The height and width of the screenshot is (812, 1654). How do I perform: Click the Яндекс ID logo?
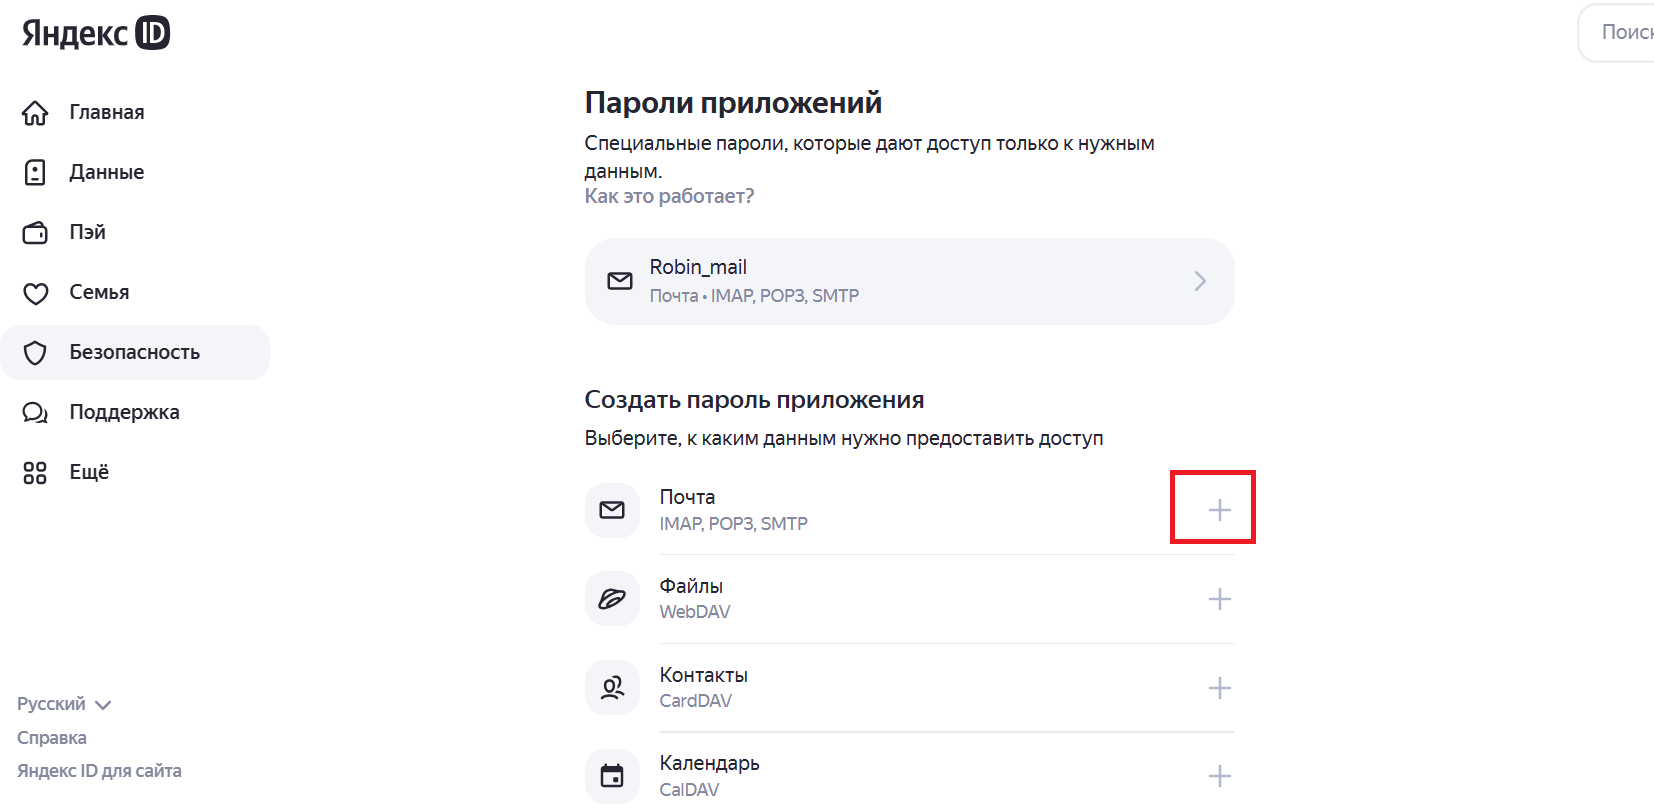[96, 33]
